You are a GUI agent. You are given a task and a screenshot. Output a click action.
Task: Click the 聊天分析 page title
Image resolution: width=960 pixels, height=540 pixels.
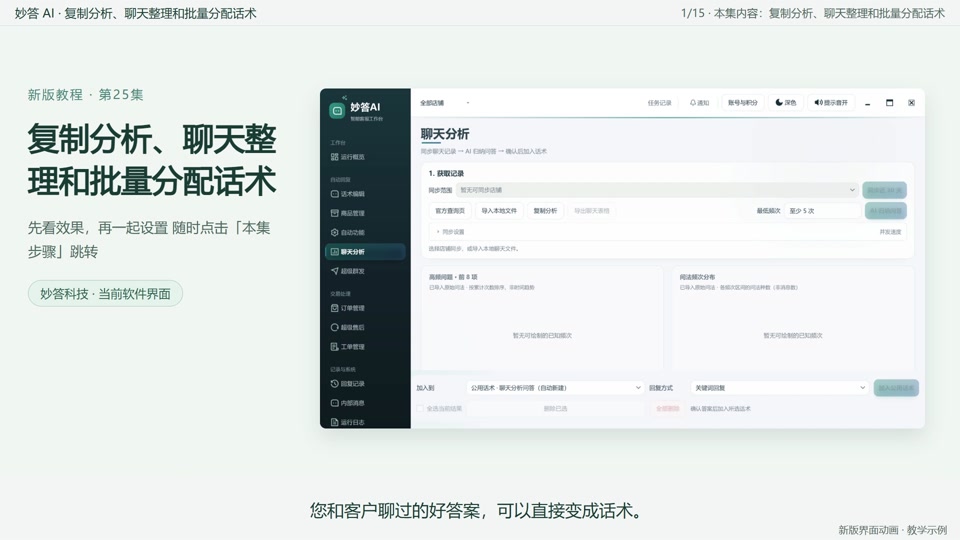(445, 134)
